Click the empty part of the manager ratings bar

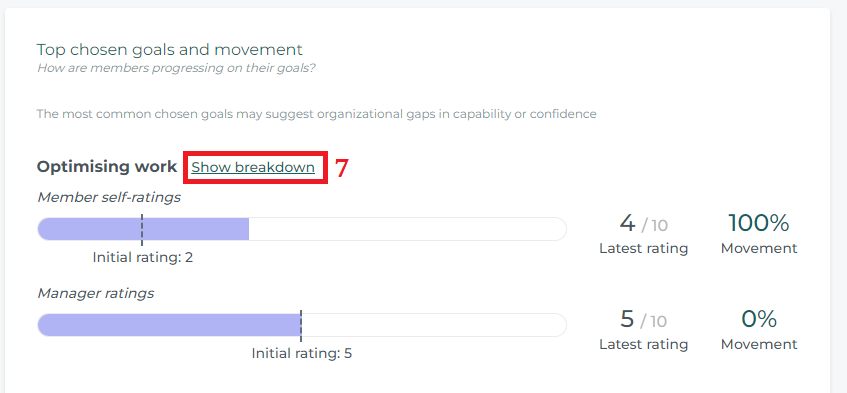coord(434,325)
